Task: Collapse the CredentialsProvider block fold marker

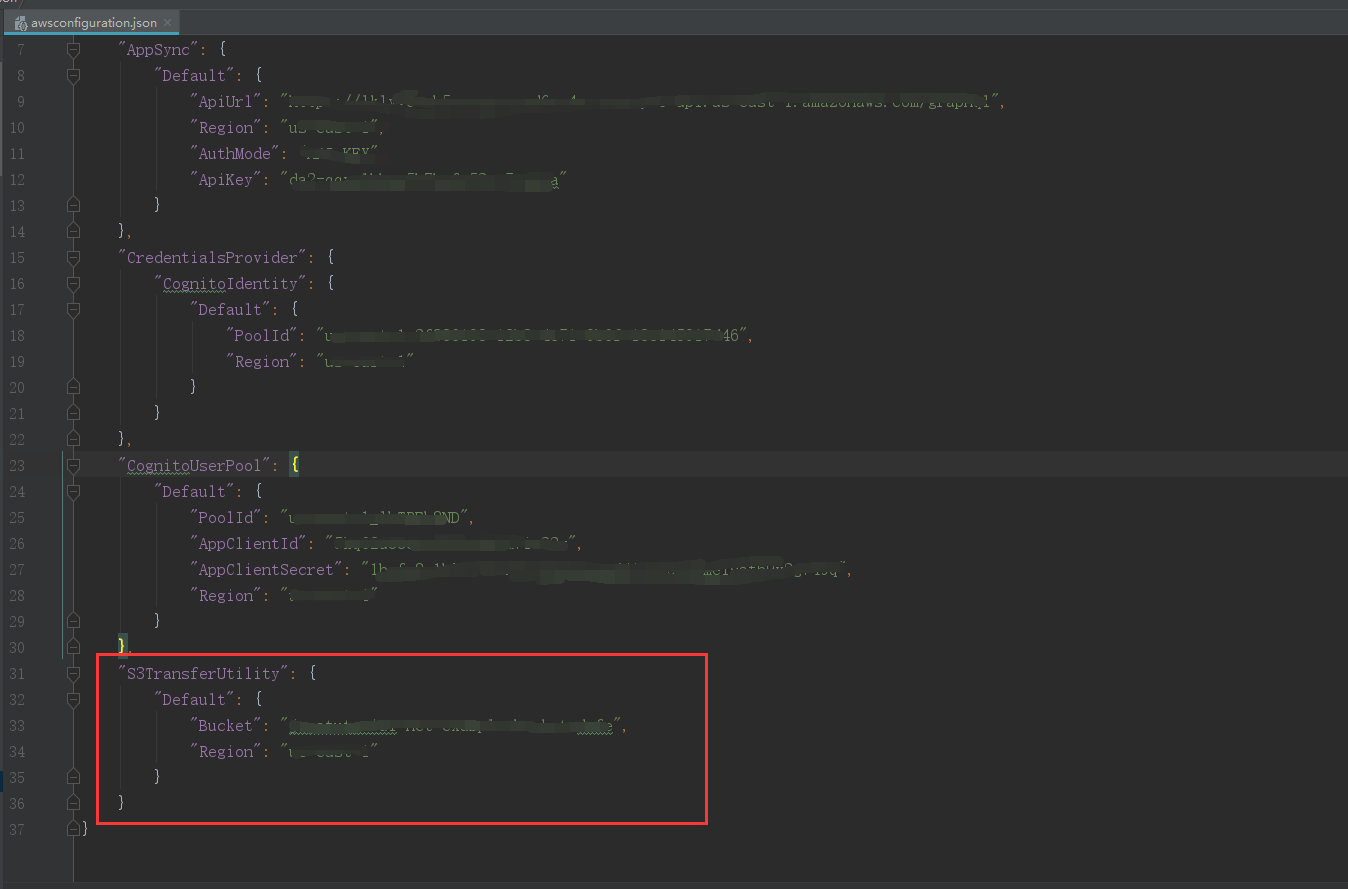Action: tap(72, 257)
